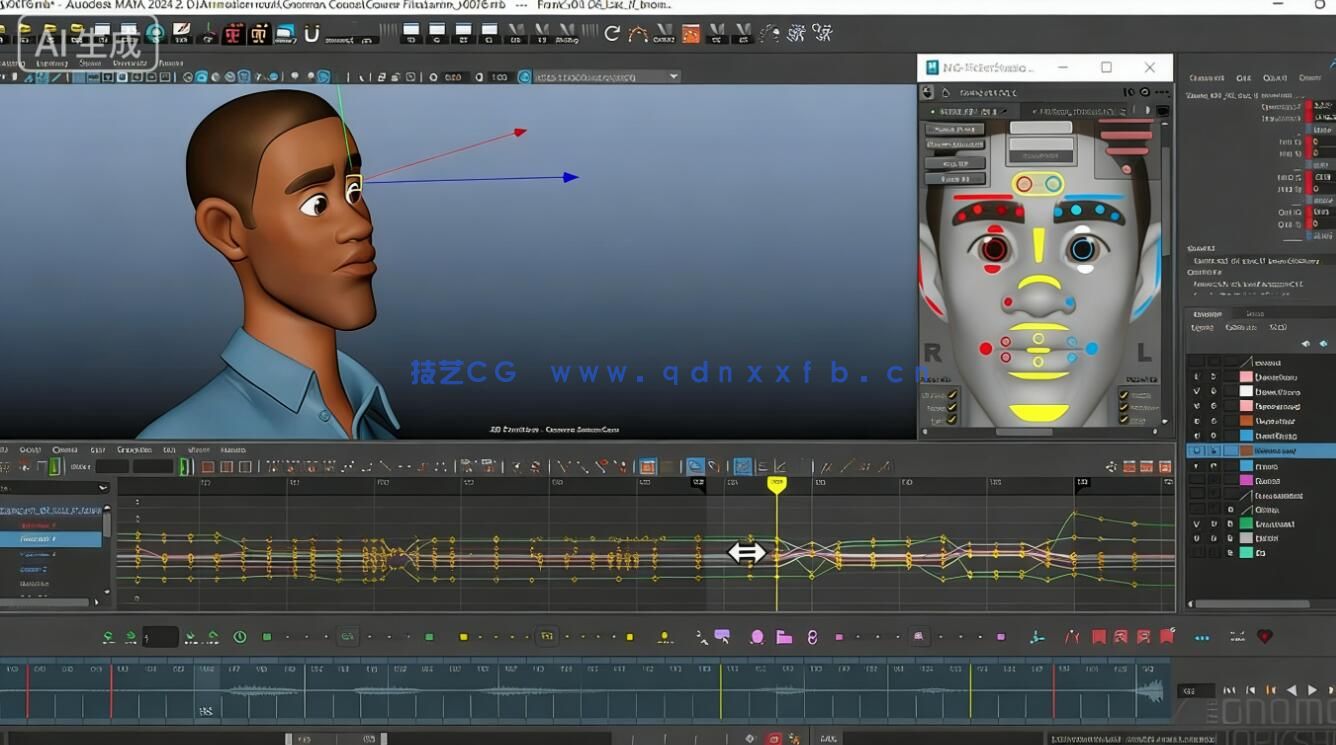Toggle the top-right checkbox at bottom of face picker
The width and height of the screenshot is (1336, 745).
tap(1124, 395)
